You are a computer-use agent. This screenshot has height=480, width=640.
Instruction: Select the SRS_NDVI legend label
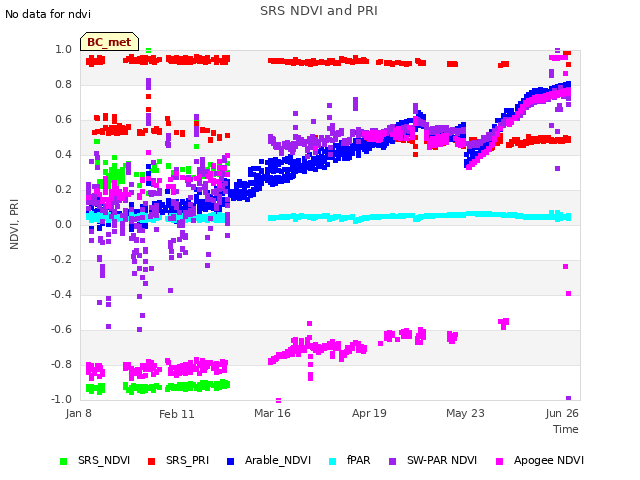(104, 460)
